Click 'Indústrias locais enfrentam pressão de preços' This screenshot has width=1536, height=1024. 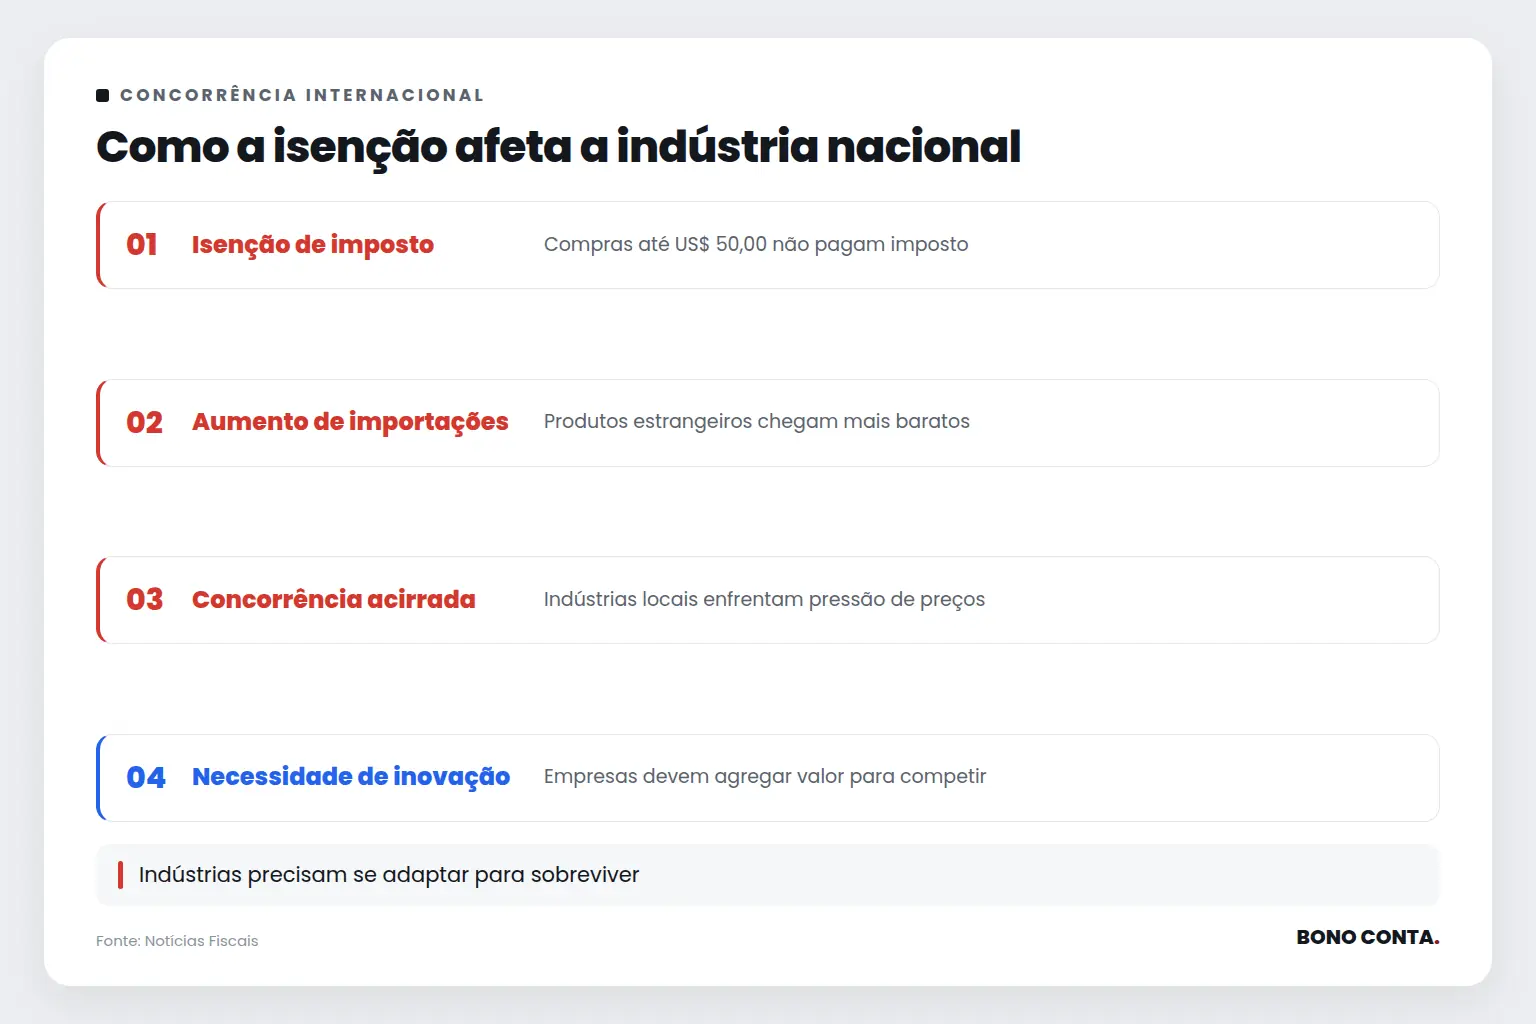[x=764, y=599]
